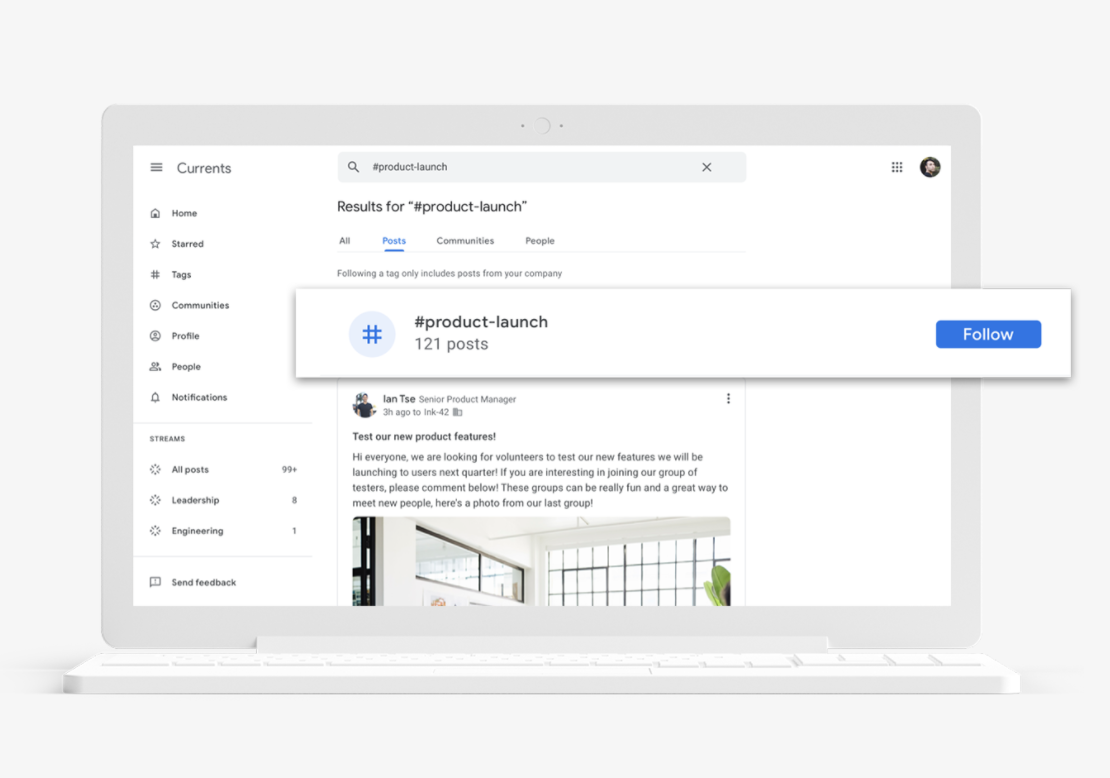Click the search field with #product-launch
Screen dimensions: 1110x778
tap(542, 167)
